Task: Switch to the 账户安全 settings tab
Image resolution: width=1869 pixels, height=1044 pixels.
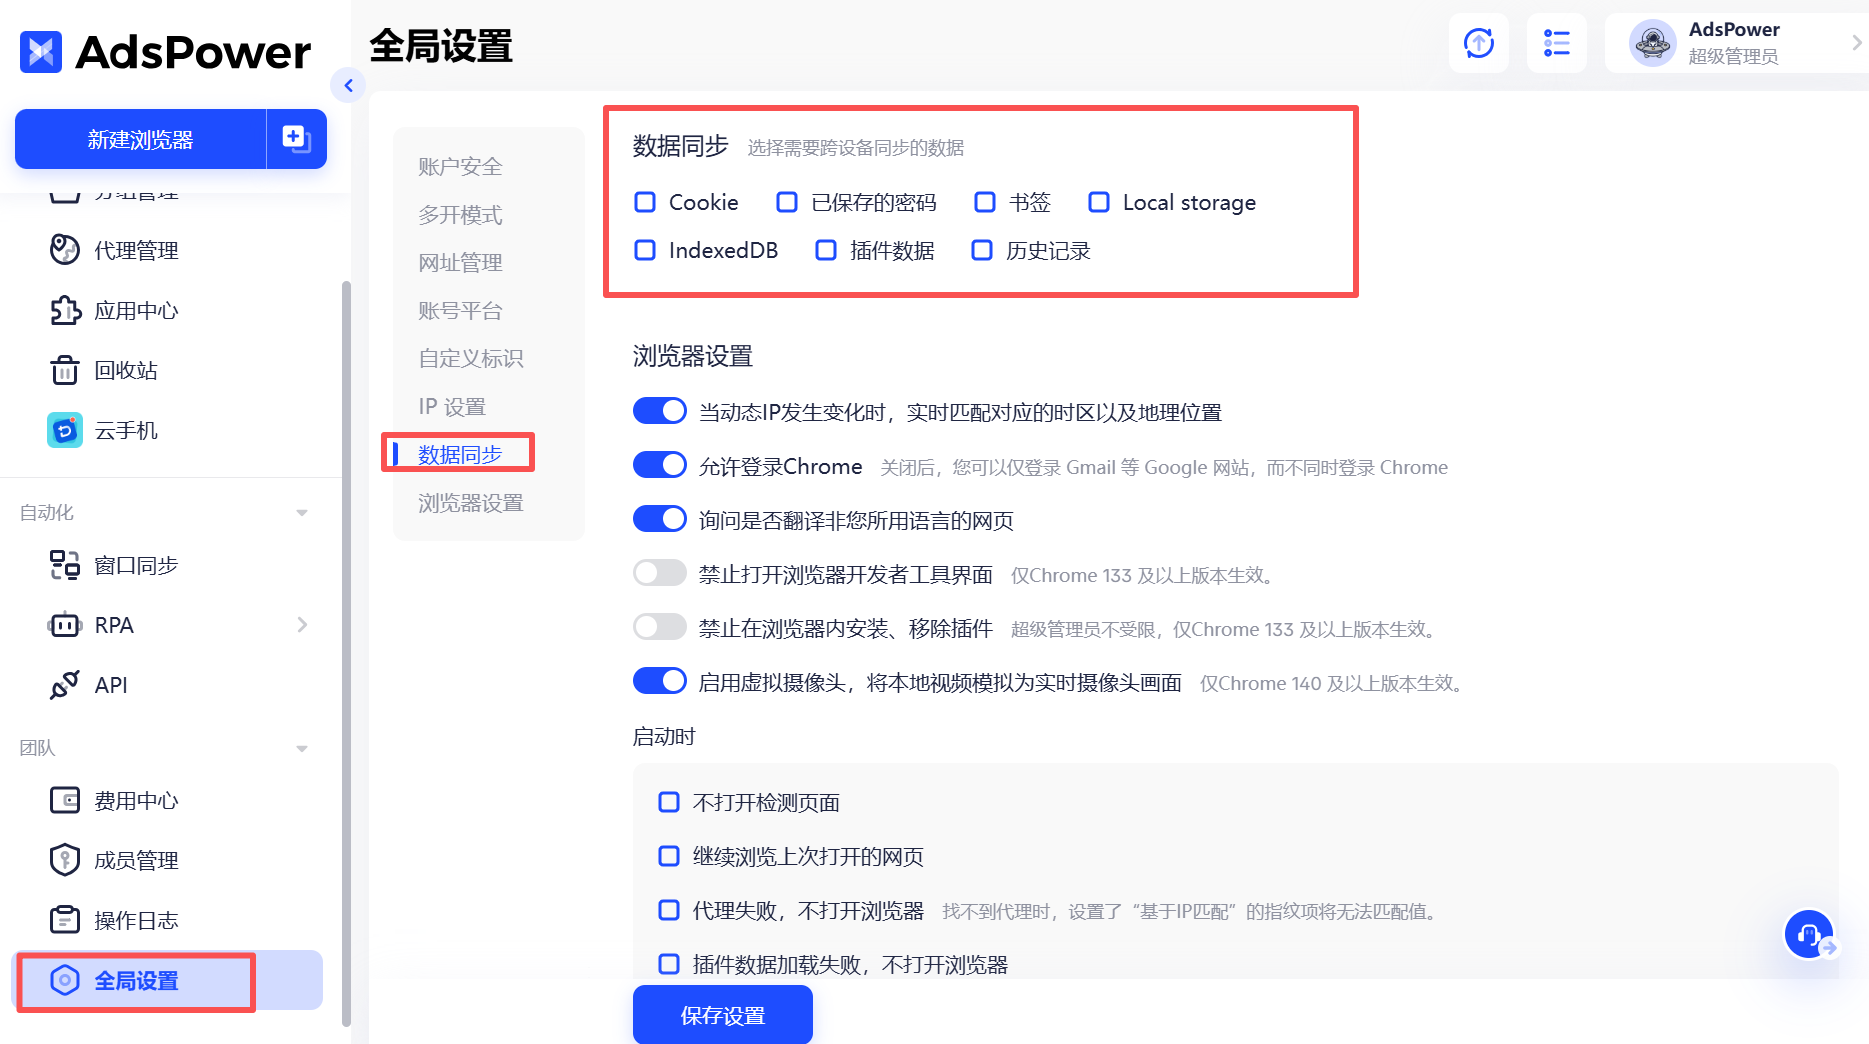Action: 459,166
